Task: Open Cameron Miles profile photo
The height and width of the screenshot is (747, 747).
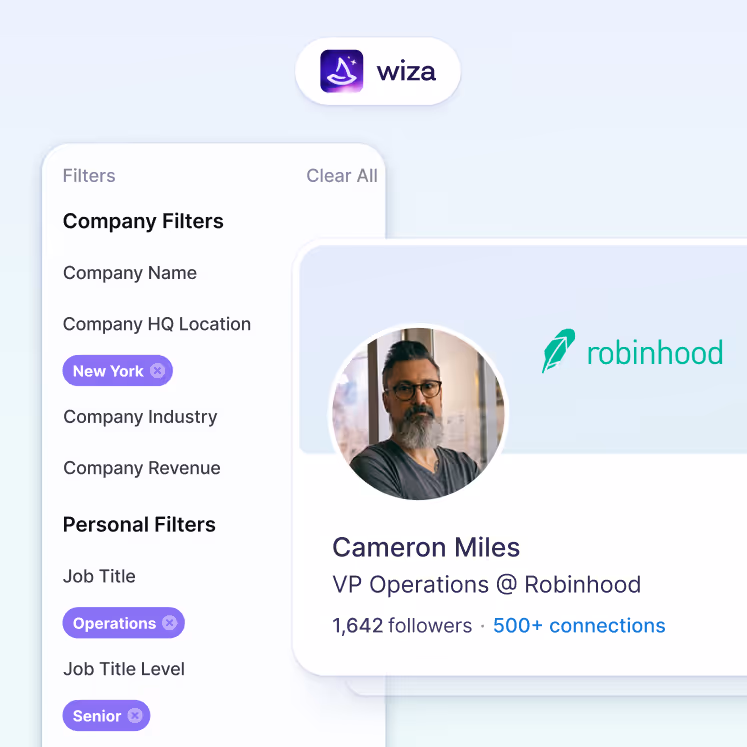Action: point(420,413)
